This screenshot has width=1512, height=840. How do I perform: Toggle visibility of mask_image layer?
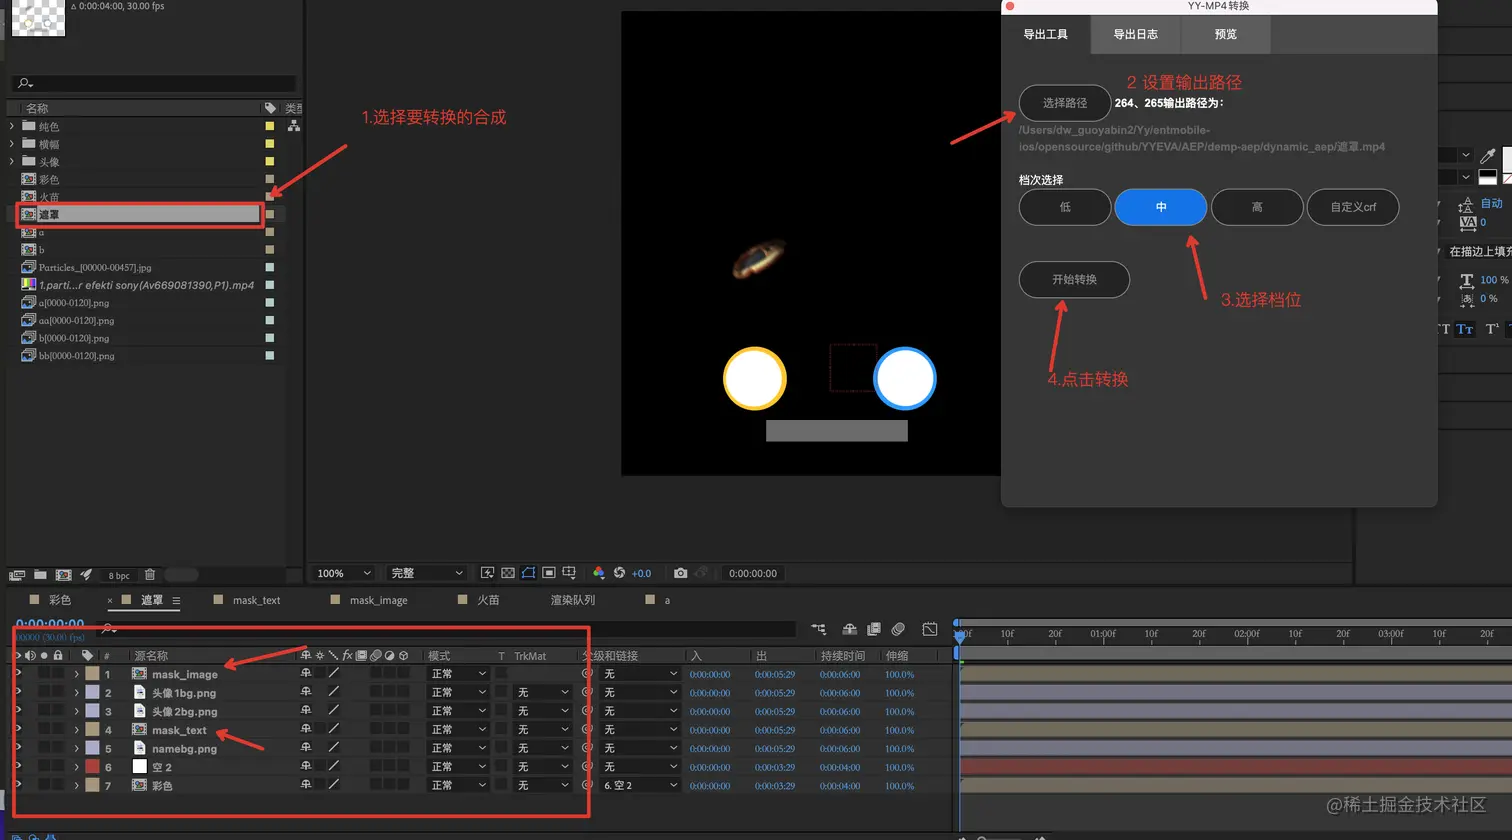coord(17,674)
